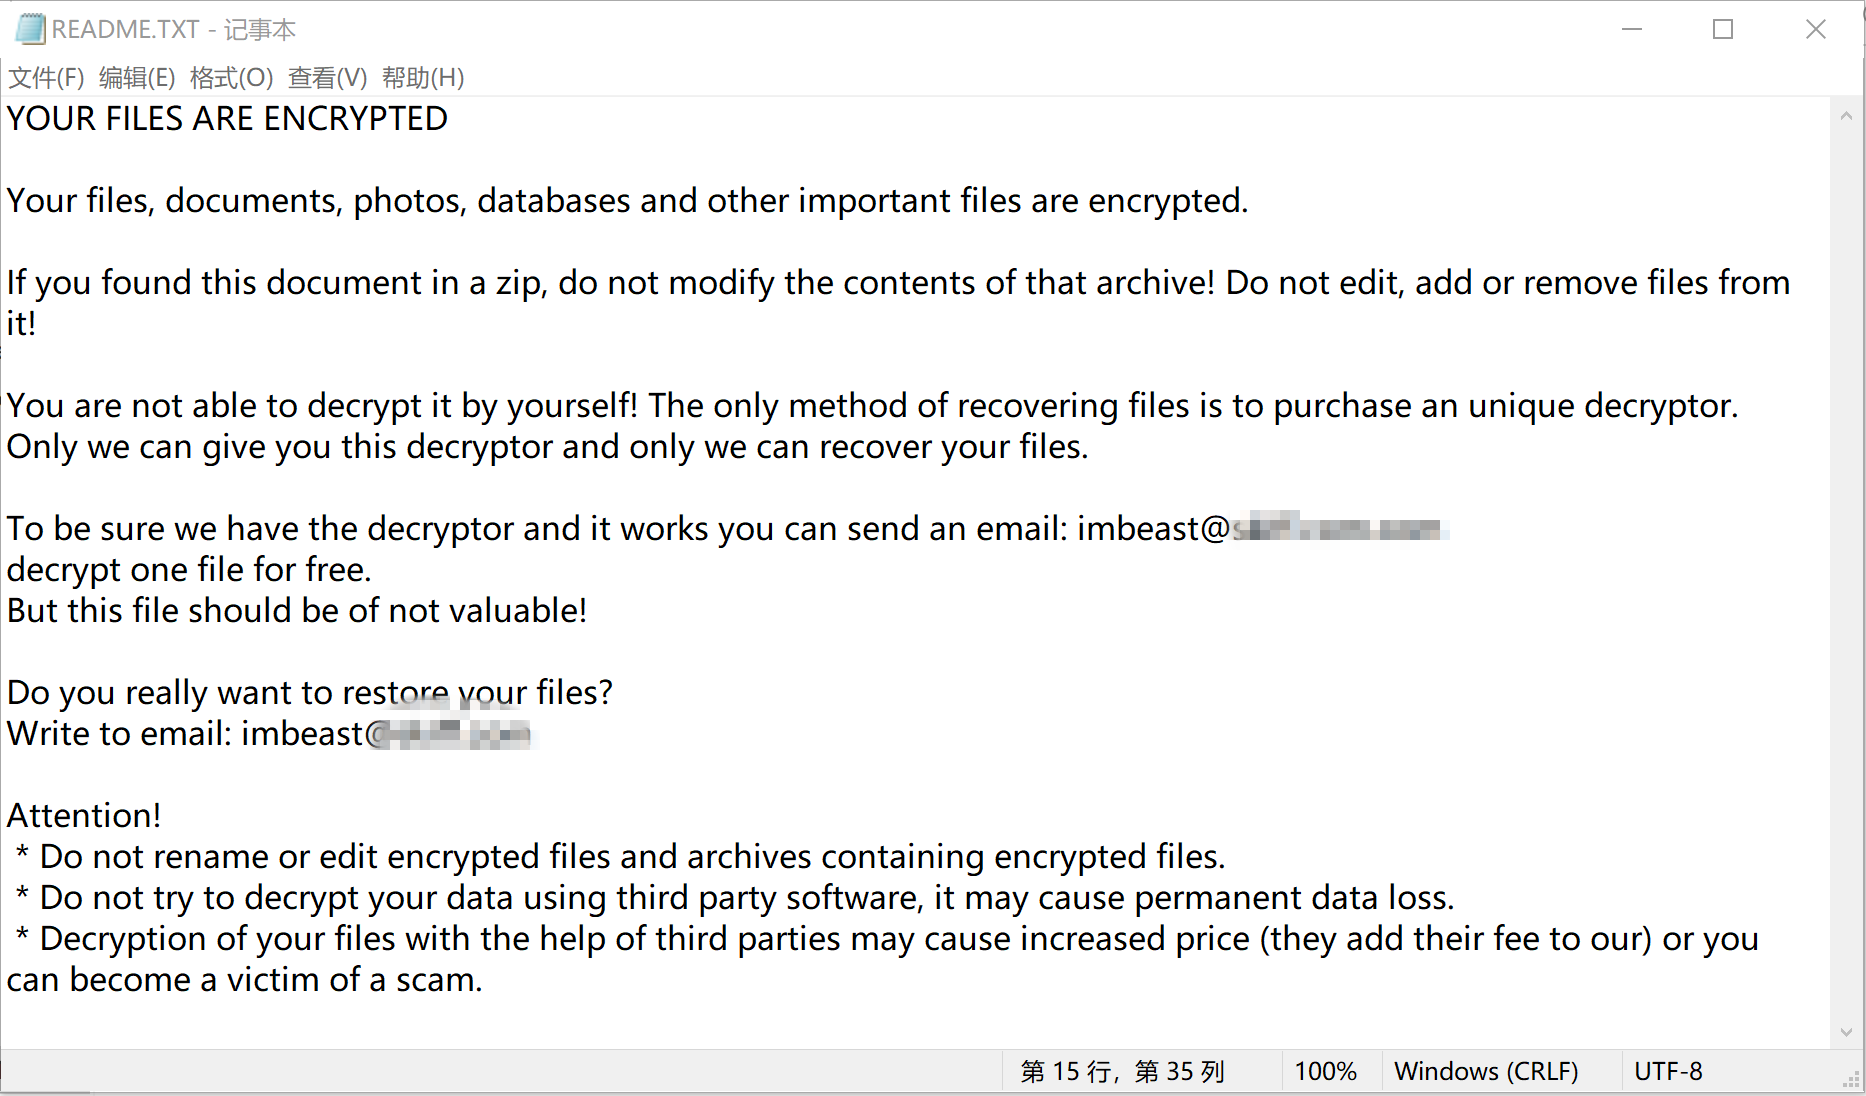Open the 编辑(E) menu
The image size is (1866, 1096).
click(137, 78)
